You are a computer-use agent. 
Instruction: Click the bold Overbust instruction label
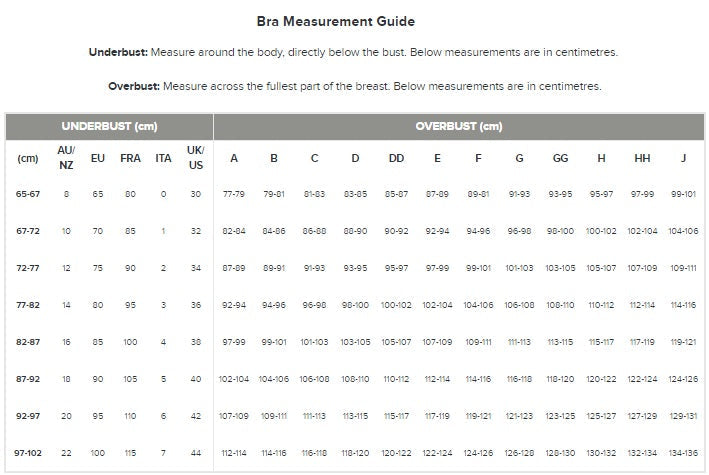tap(135, 86)
